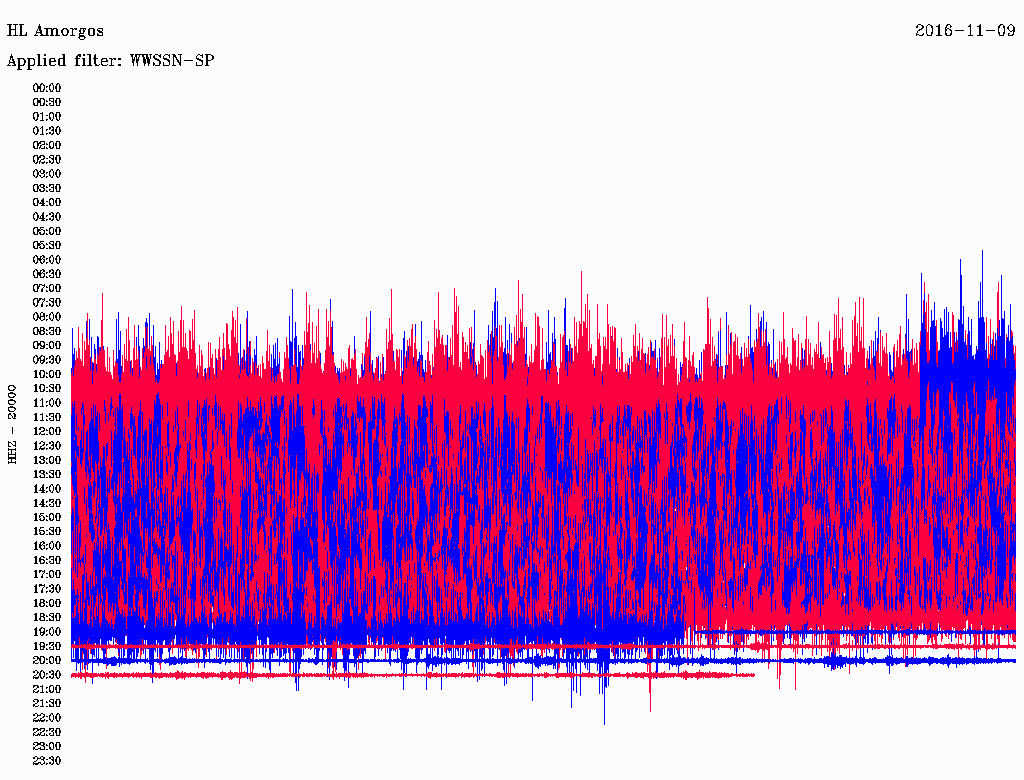
Task: Click the 18:00 time label
Action: click(47, 604)
